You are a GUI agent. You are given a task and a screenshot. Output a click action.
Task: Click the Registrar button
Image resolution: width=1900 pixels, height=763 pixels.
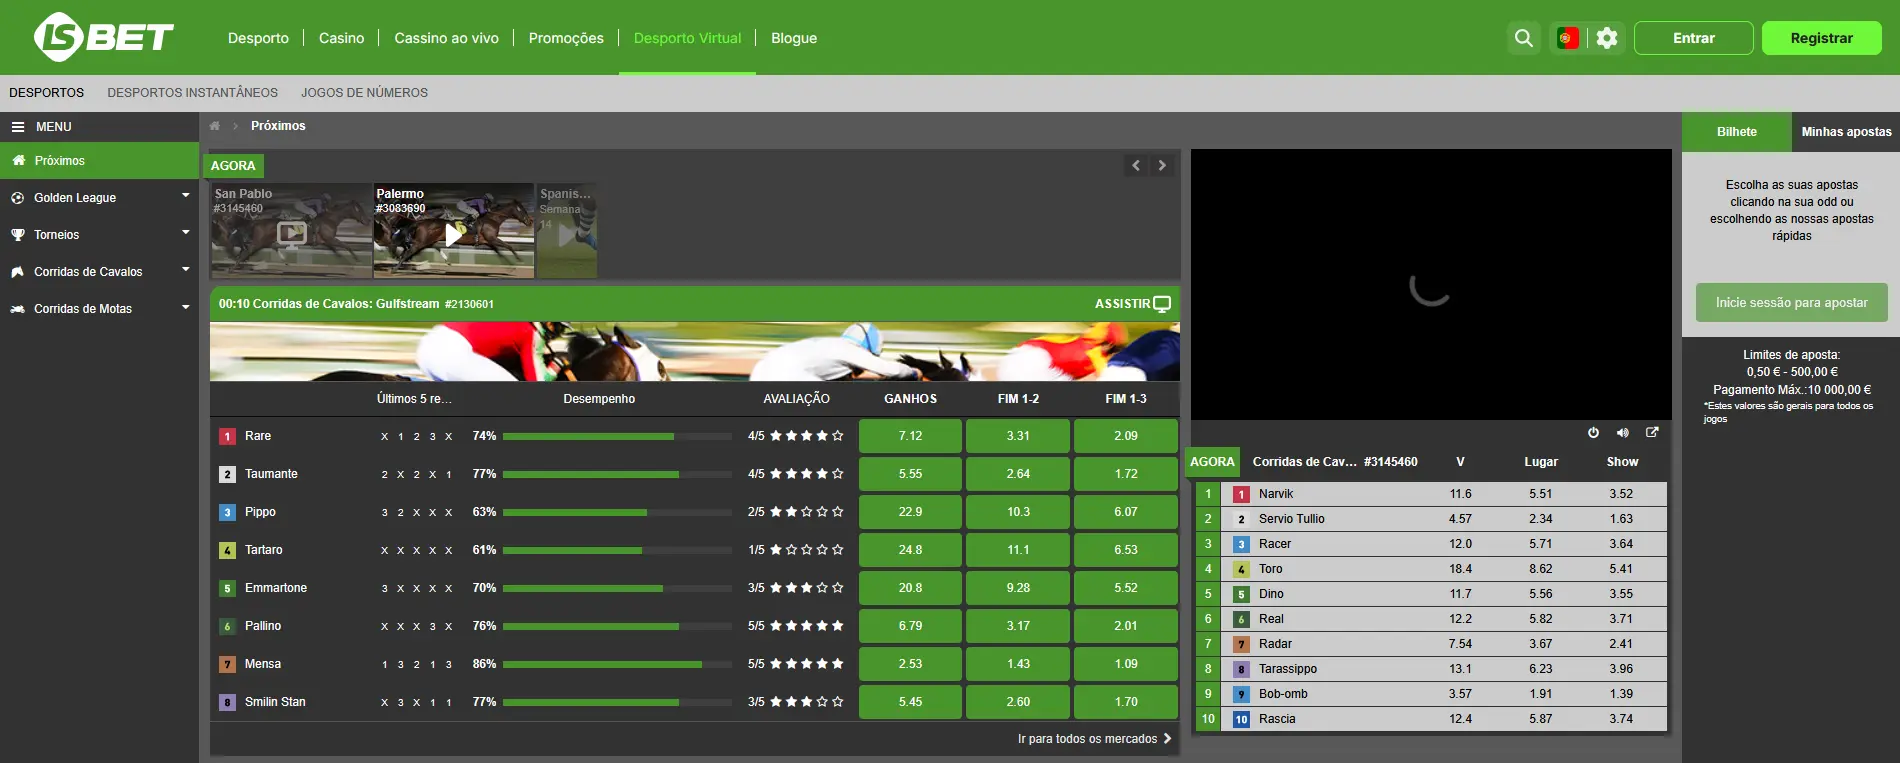coord(1822,38)
